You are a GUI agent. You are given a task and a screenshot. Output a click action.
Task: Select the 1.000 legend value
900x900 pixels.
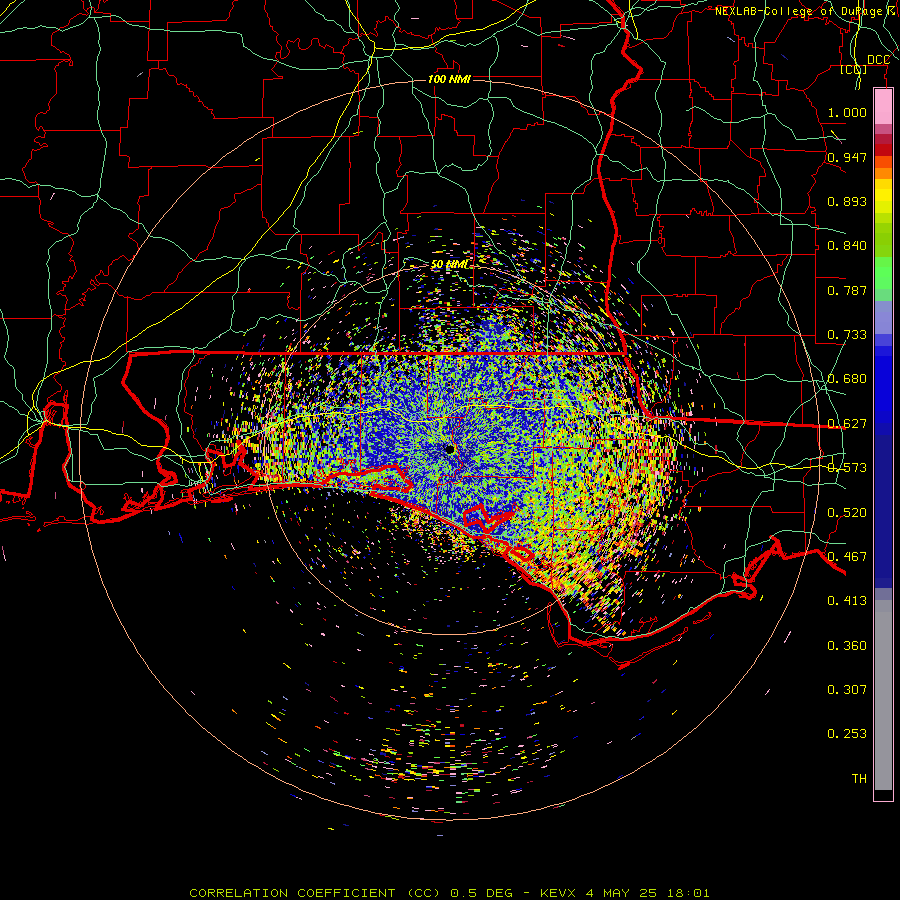coord(847,112)
